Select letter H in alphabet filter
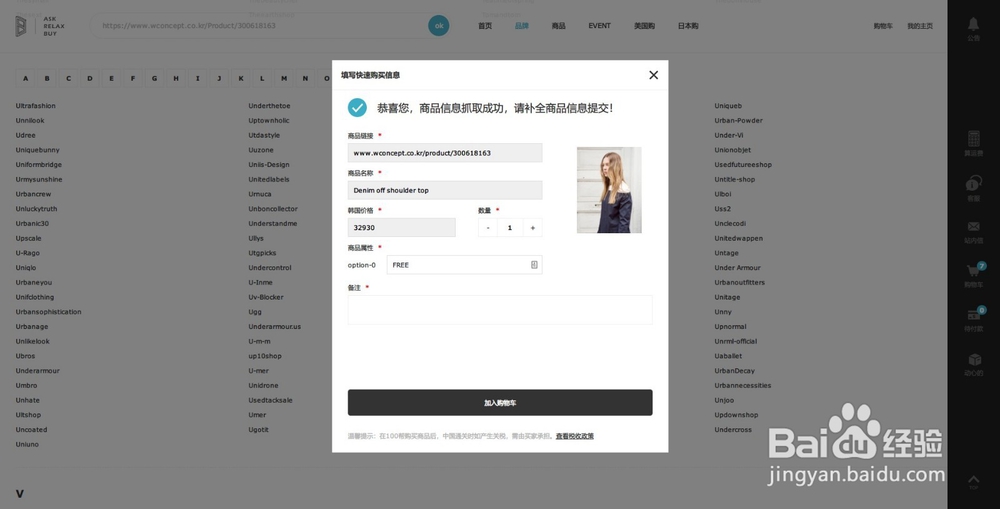 [176, 78]
